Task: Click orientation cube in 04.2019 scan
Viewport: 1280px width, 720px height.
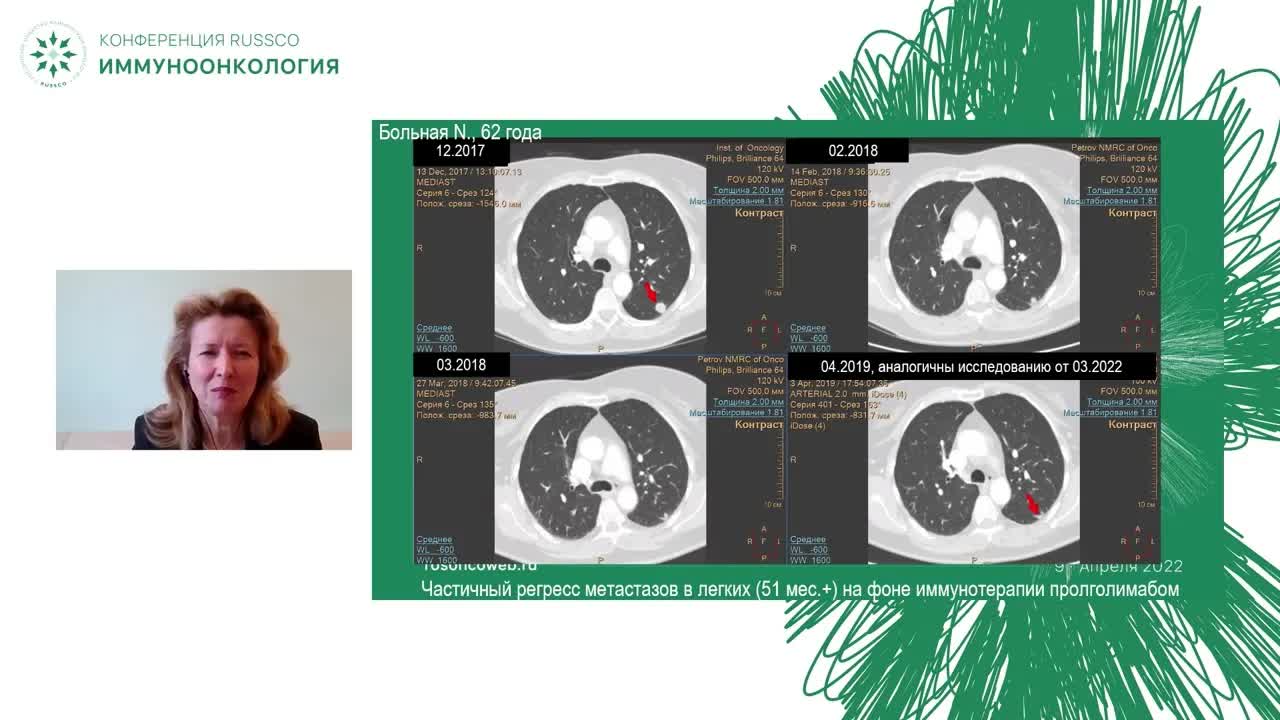Action: (x=1138, y=541)
